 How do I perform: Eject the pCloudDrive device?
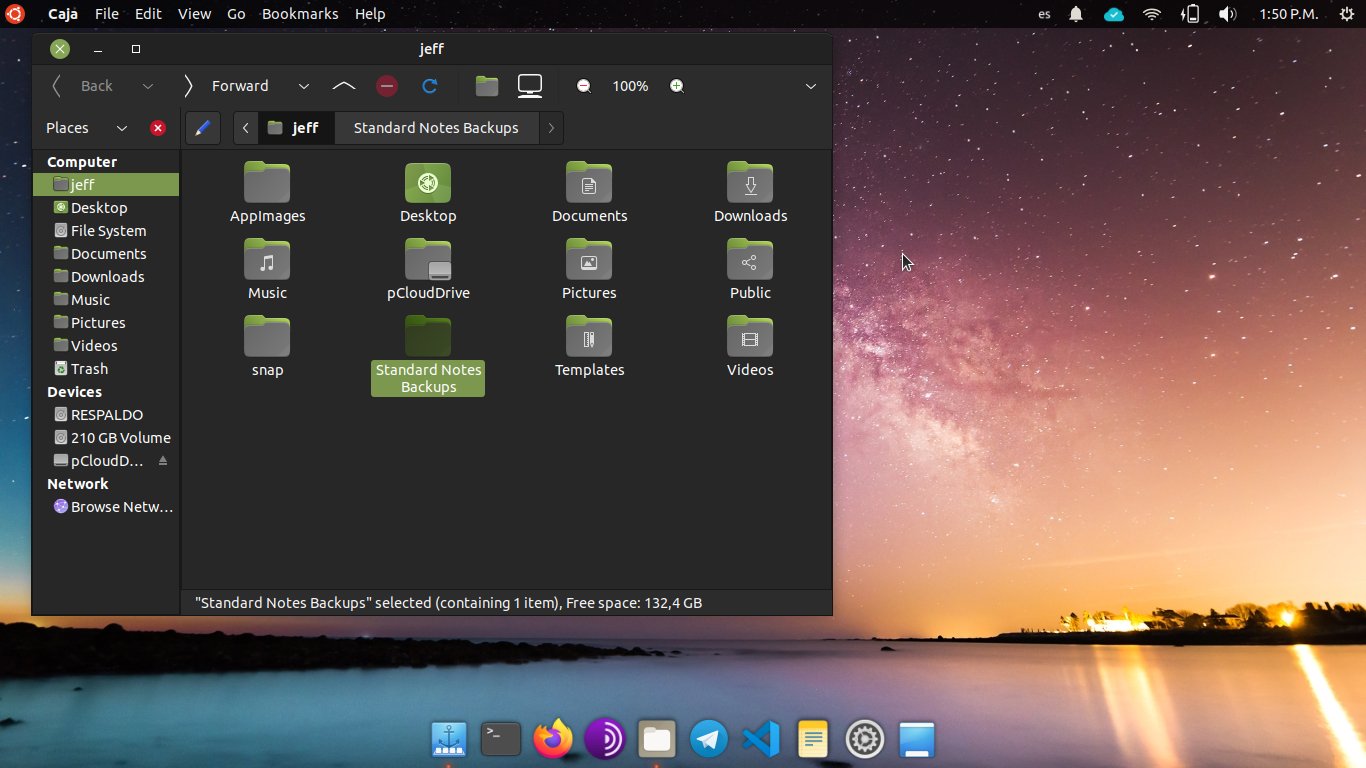(x=163, y=461)
